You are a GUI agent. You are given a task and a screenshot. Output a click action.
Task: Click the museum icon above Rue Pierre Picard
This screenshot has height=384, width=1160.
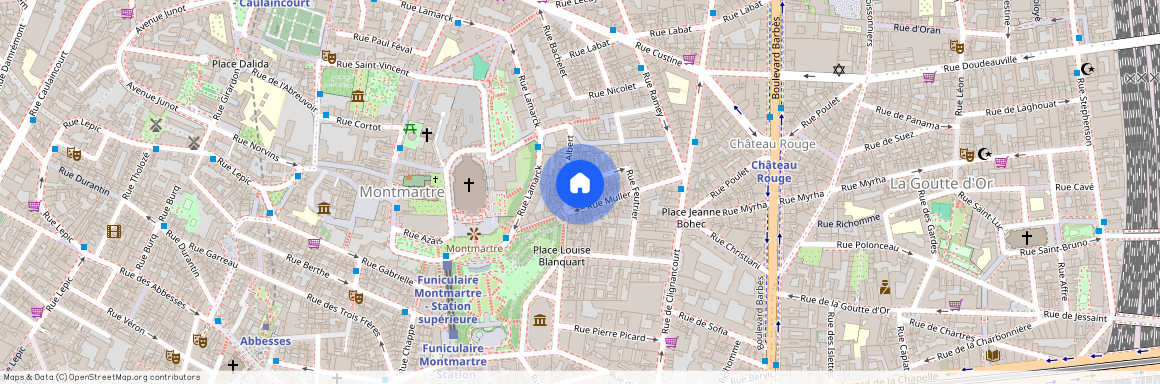[x=540, y=320]
